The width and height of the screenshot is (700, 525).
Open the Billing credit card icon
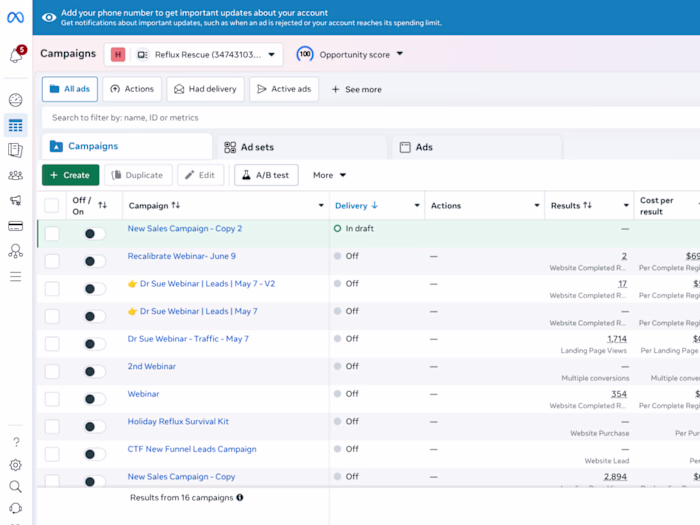point(16,226)
